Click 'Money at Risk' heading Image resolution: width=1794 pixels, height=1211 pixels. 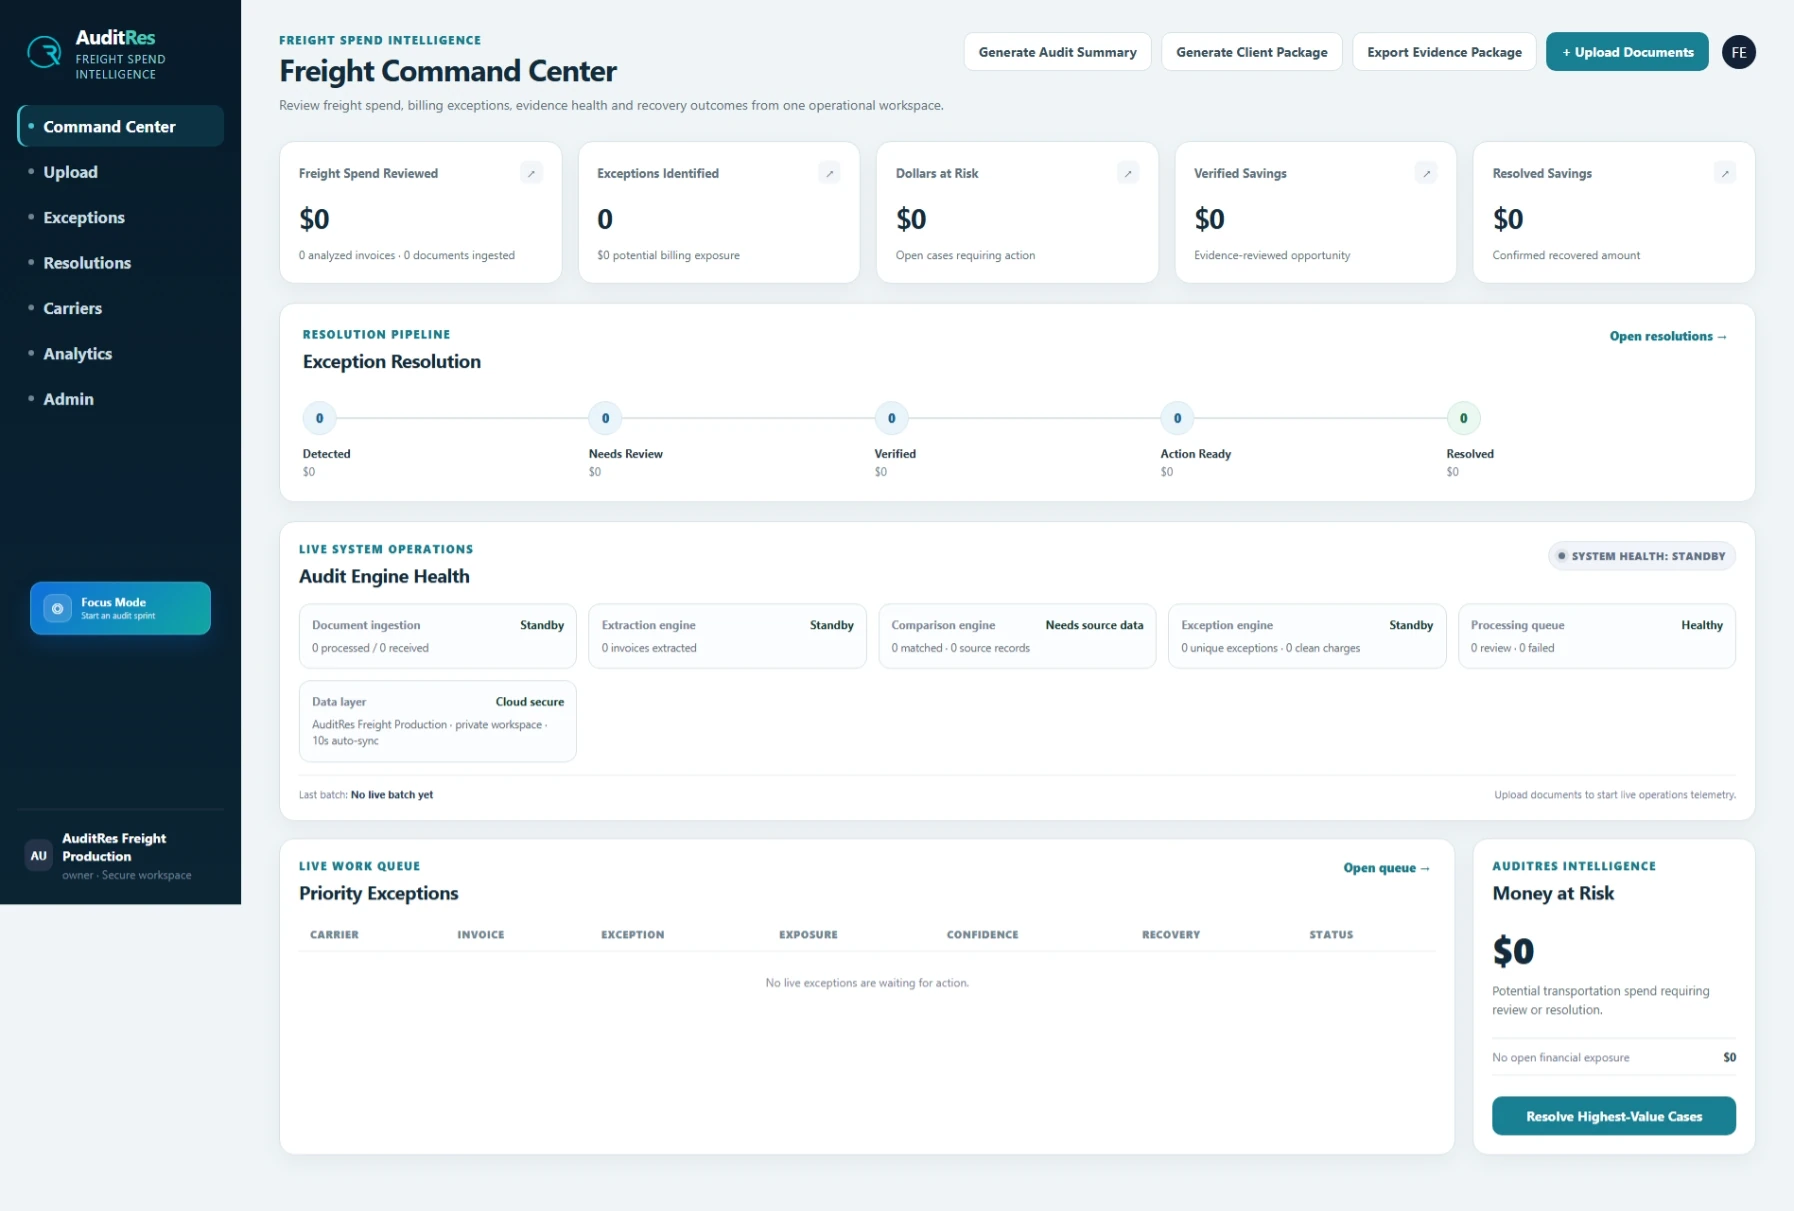(1553, 893)
